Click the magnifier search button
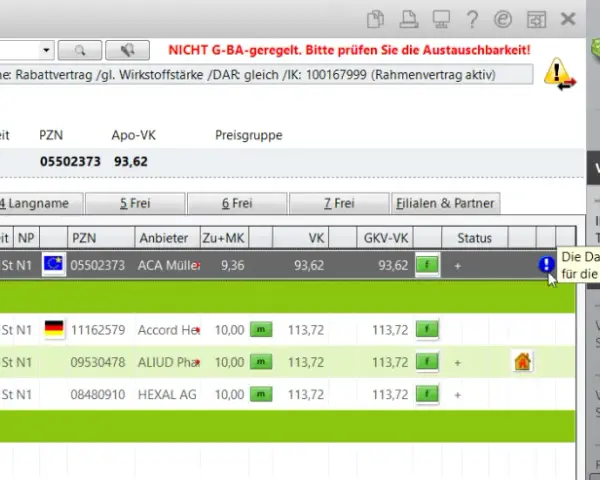The height and width of the screenshot is (480, 600). click(80, 50)
